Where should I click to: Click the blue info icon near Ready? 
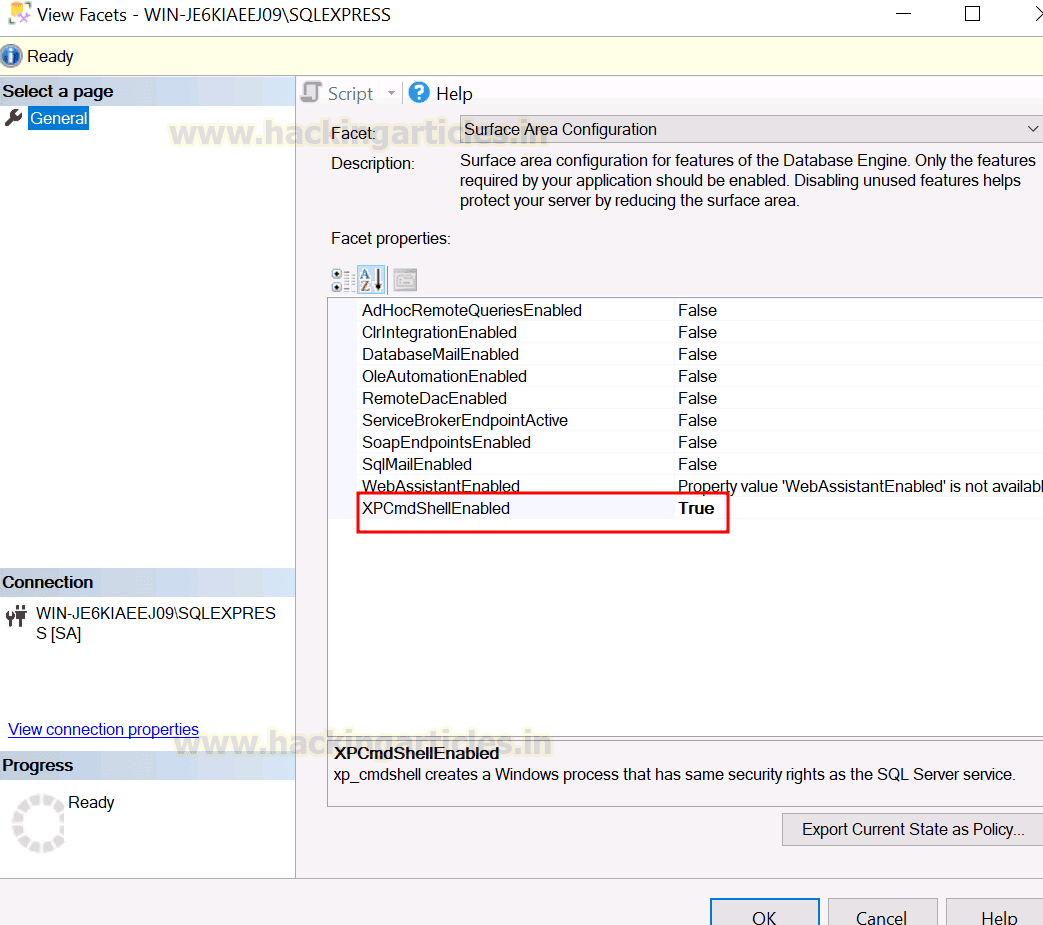(11, 56)
